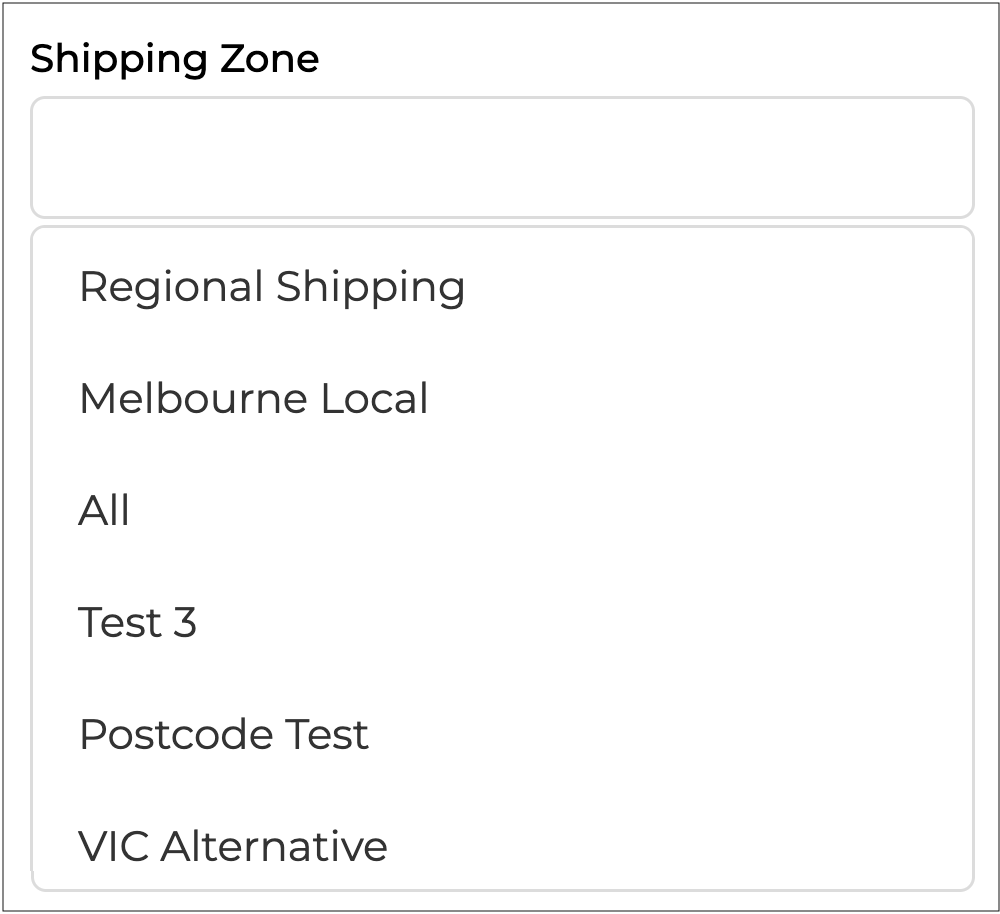The height and width of the screenshot is (914, 1000).
Task: Click the Test 3 list entry
Action: tap(137, 623)
